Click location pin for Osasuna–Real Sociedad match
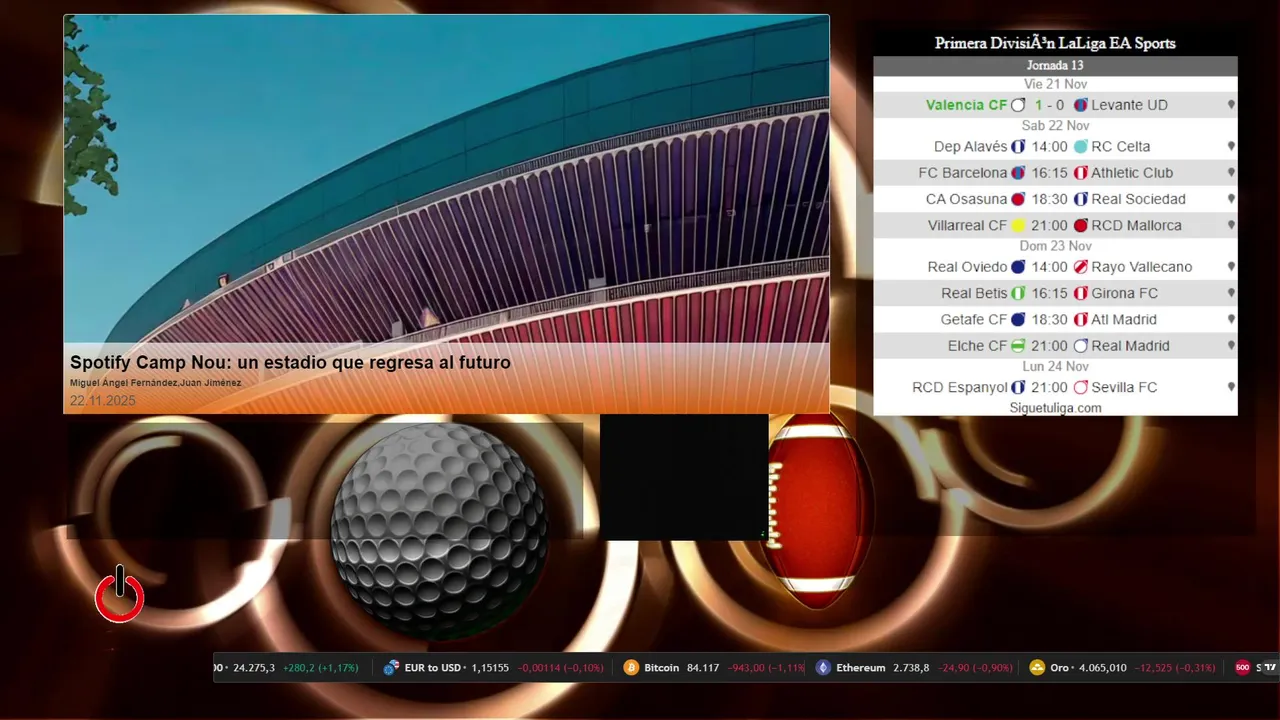This screenshot has width=1280, height=720. coord(1231,199)
